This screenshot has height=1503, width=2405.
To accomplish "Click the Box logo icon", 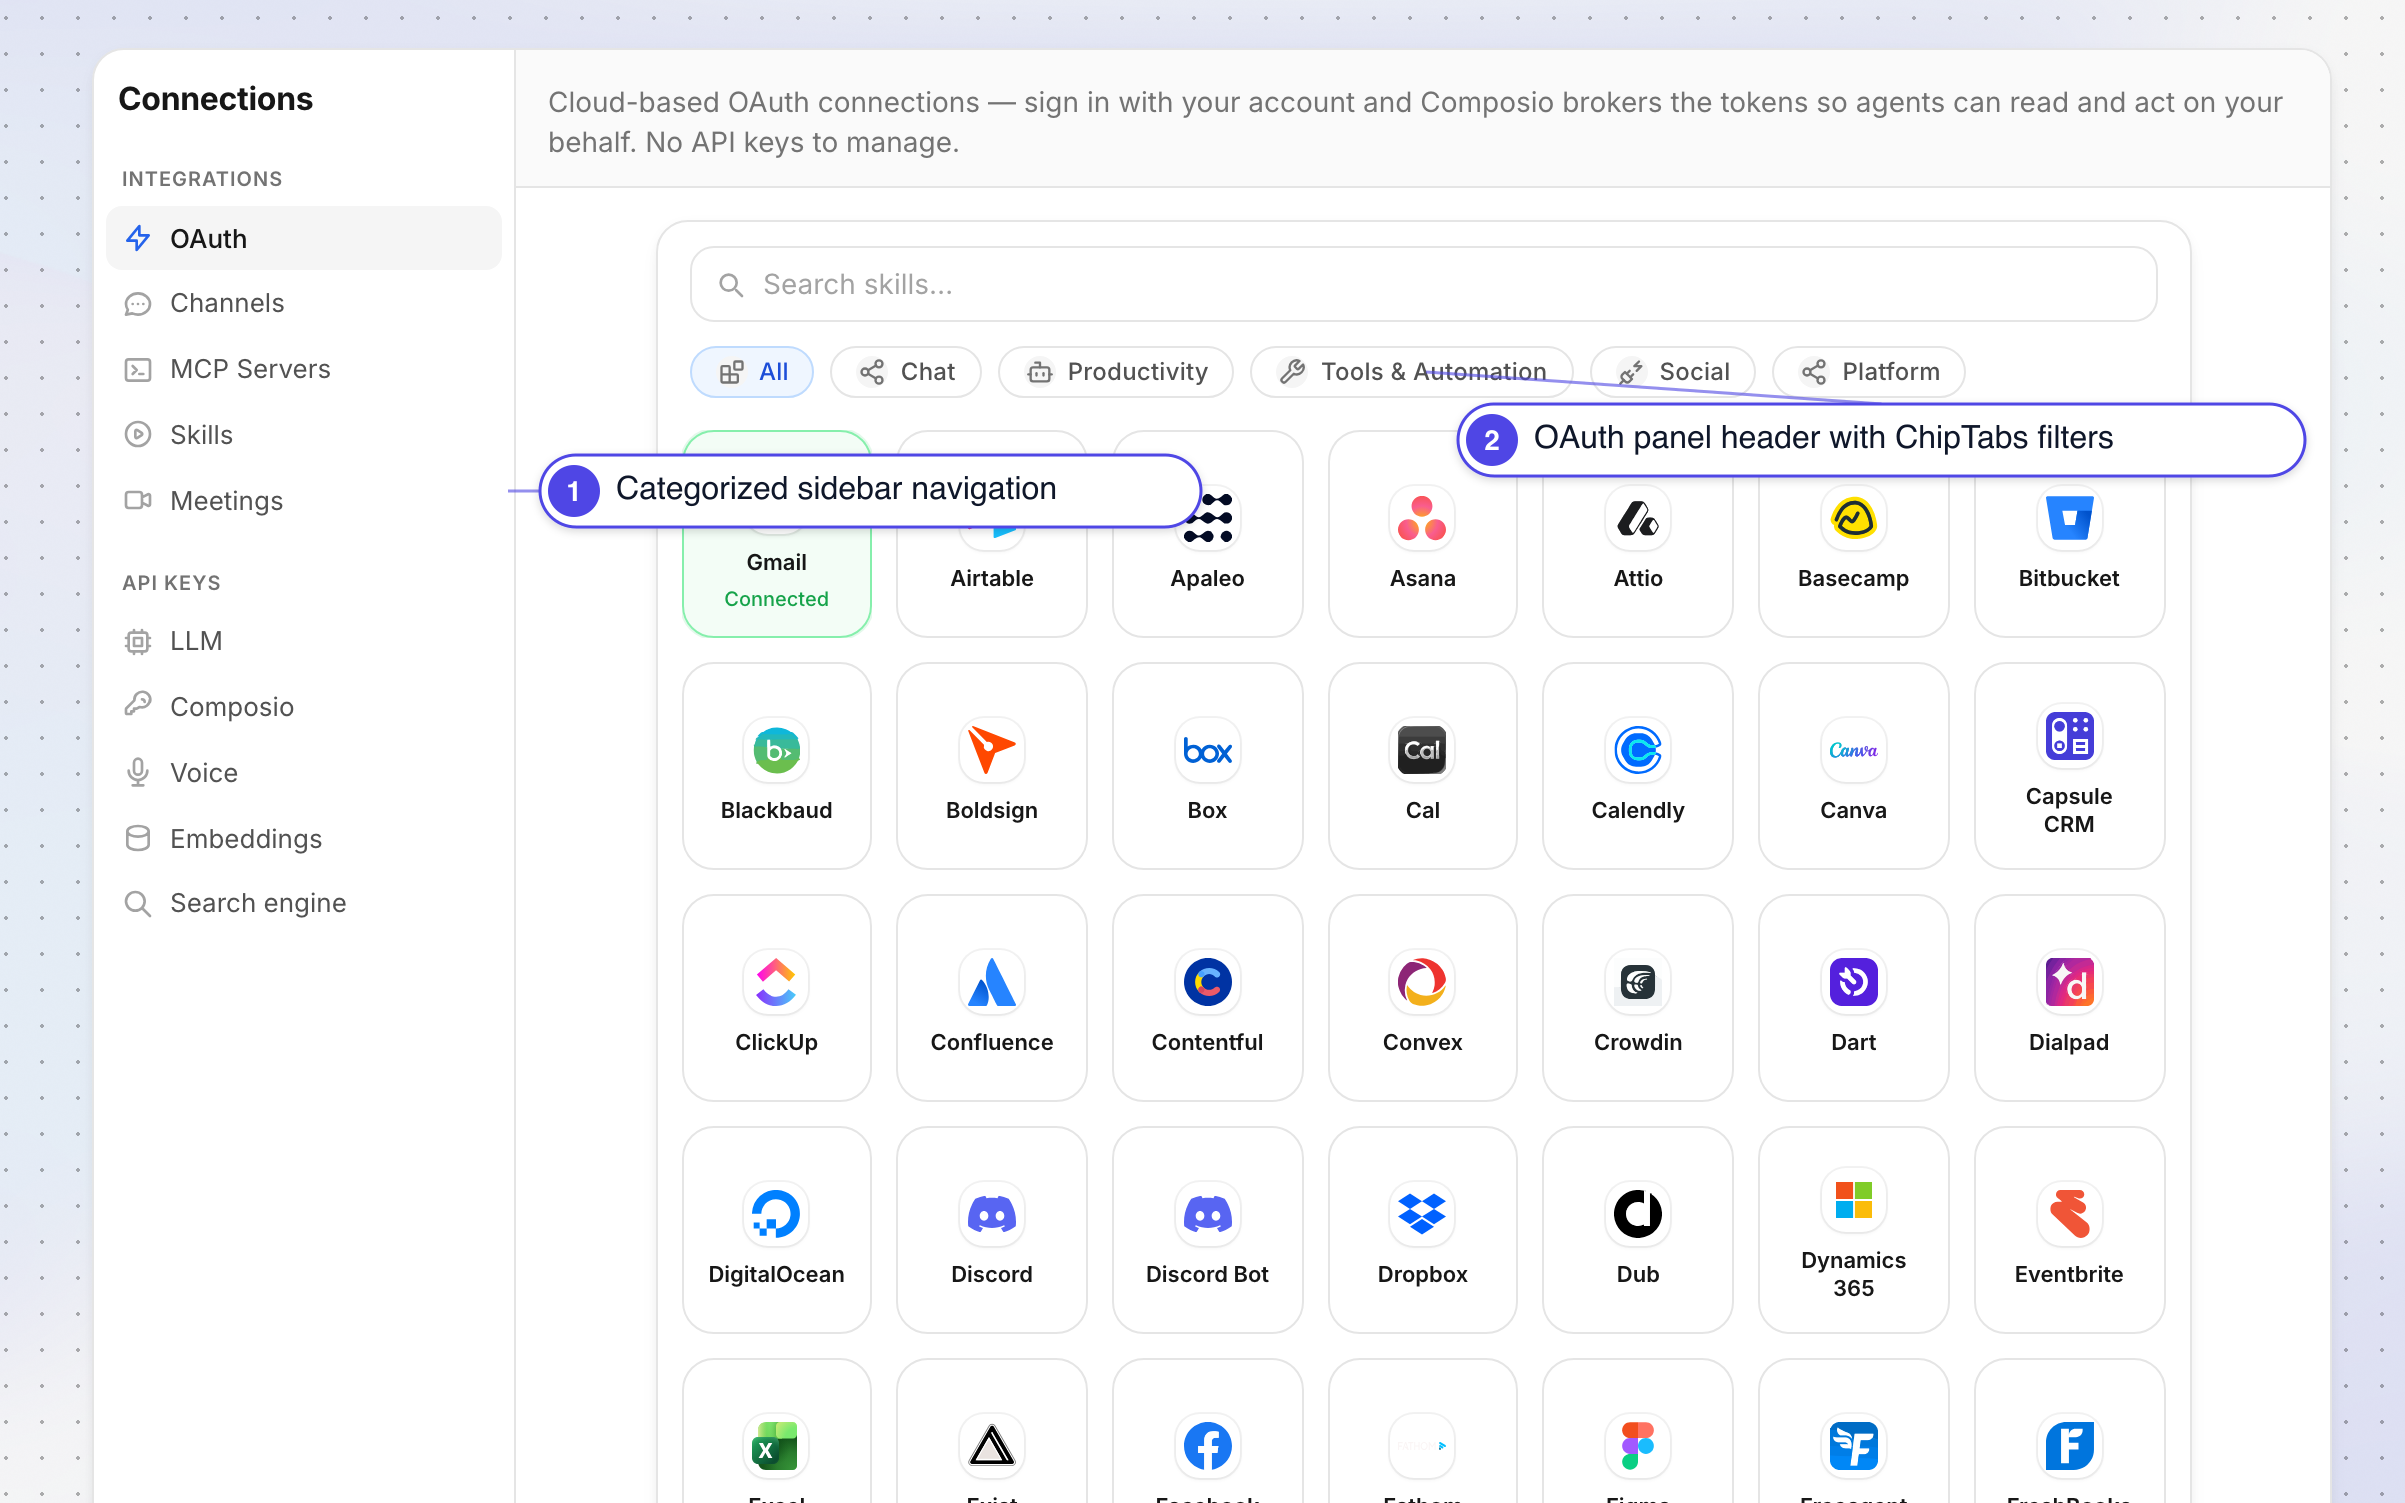I will click(1207, 750).
